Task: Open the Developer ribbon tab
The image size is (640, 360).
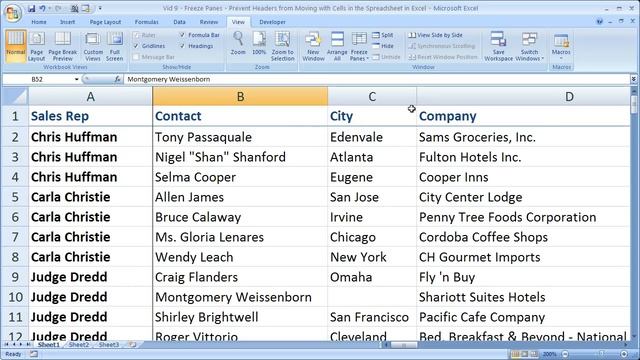Action: coord(272,22)
